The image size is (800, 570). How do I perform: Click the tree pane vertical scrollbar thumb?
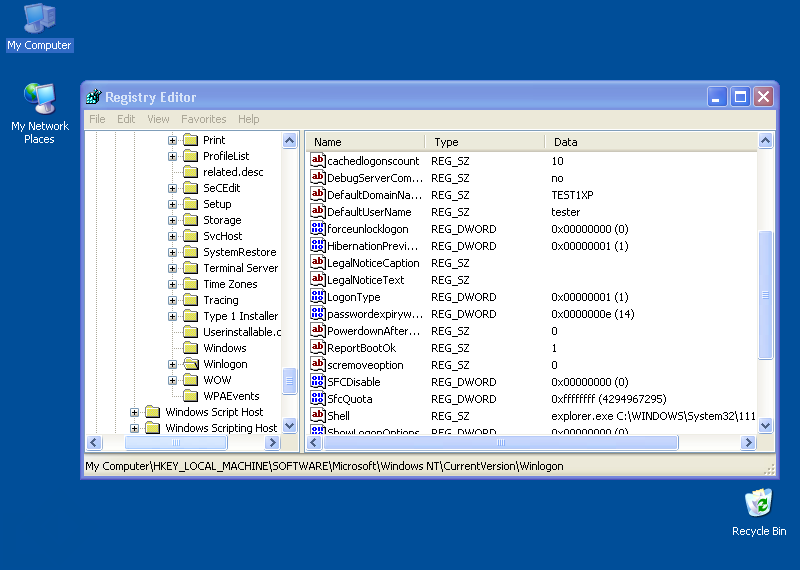[x=290, y=381]
